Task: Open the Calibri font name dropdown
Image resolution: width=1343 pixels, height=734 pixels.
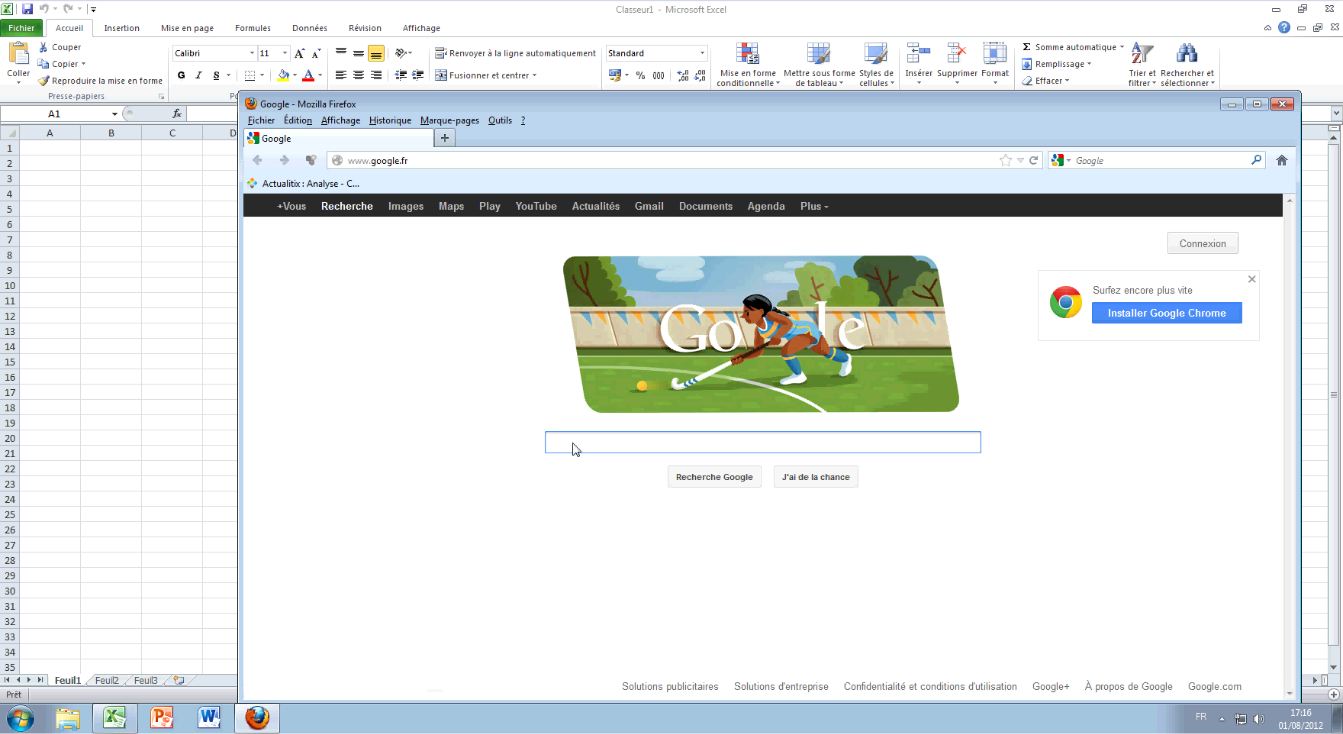Action: (251, 53)
